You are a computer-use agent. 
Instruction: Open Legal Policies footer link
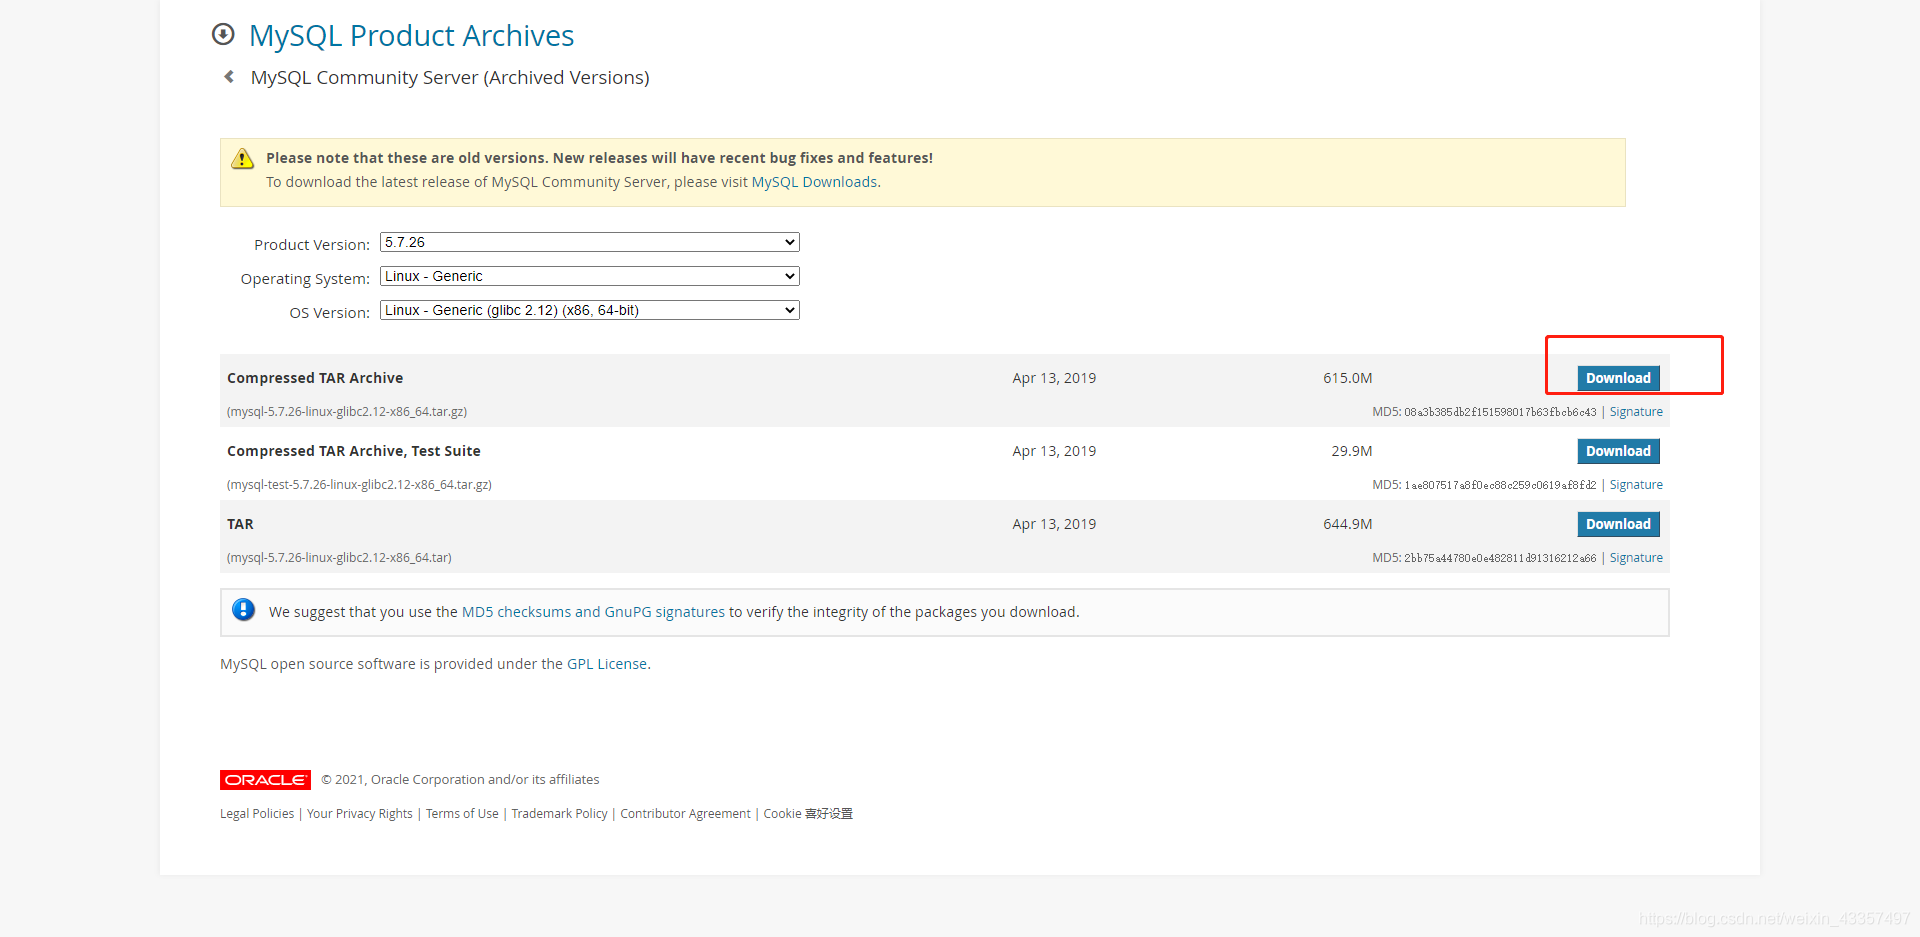click(257, 814)
